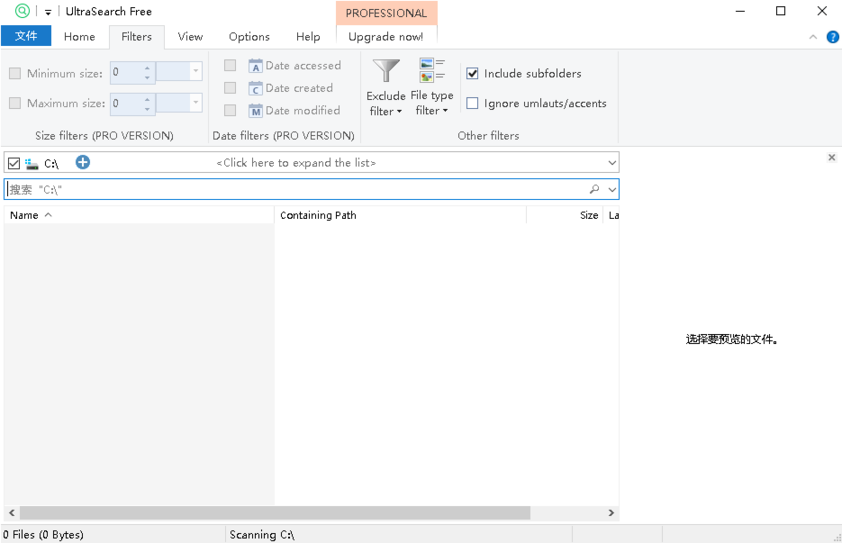Click the UltraSearch app logo icon
Viewport: 842px width, 543px height.
pyautogui.click(x=22, y=11)
